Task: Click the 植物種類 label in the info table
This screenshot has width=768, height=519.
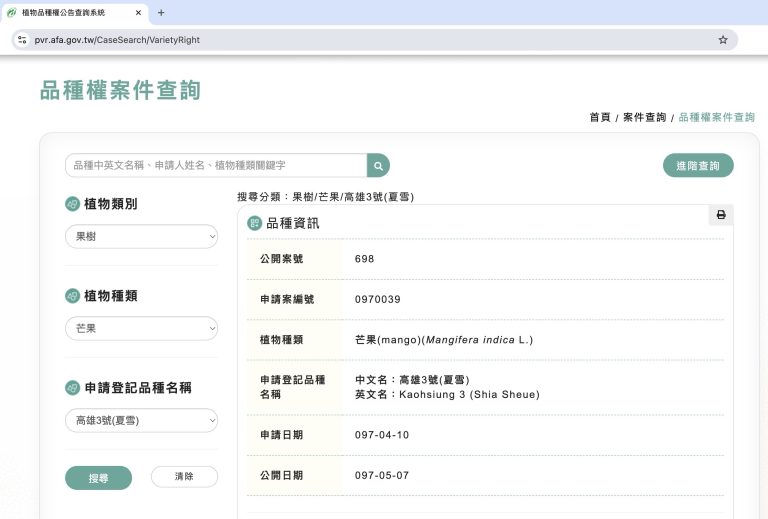Action: pyautogui.click(x=282, y=340)
